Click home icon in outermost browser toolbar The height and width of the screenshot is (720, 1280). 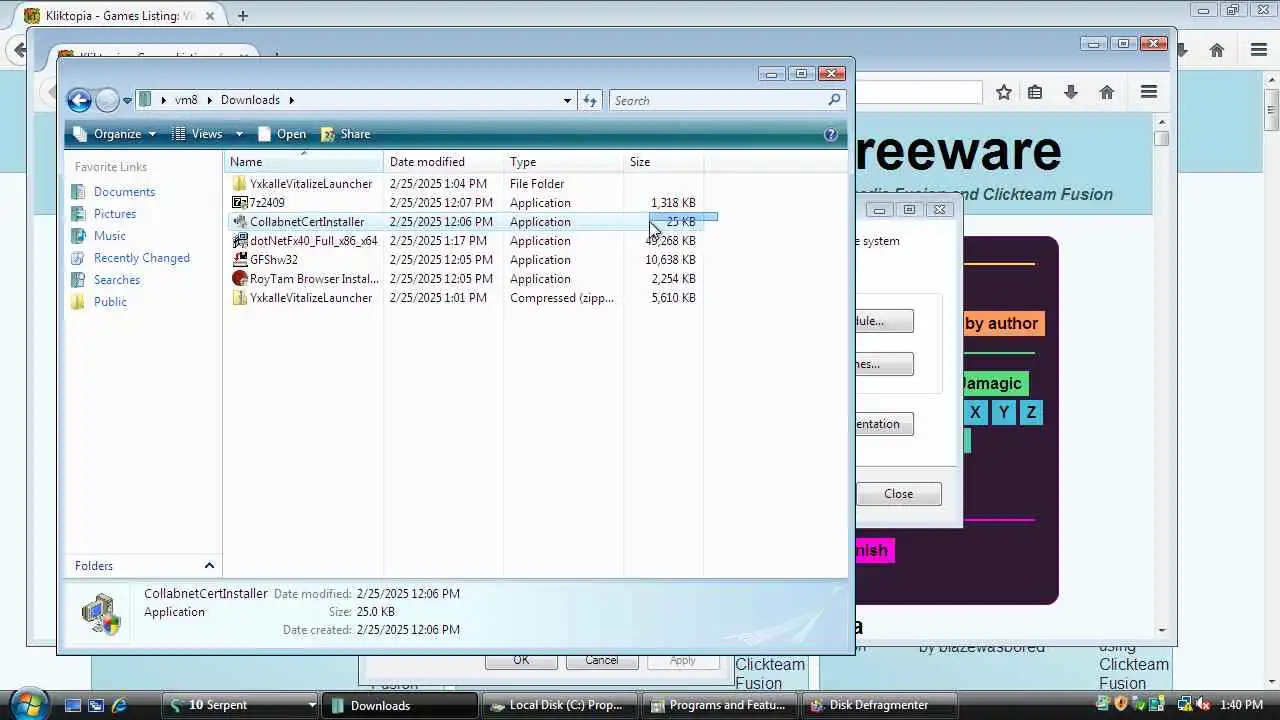(x=1217, y=50)
